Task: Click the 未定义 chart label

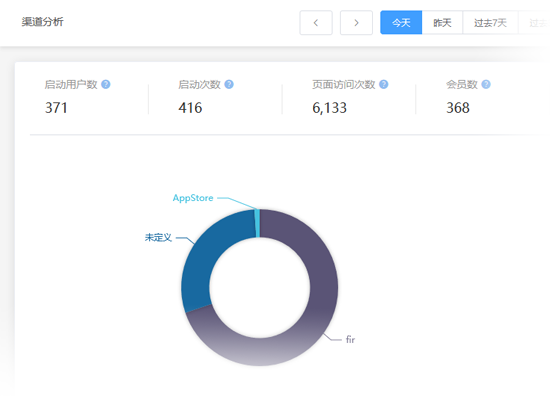Action: coord(158,238)
